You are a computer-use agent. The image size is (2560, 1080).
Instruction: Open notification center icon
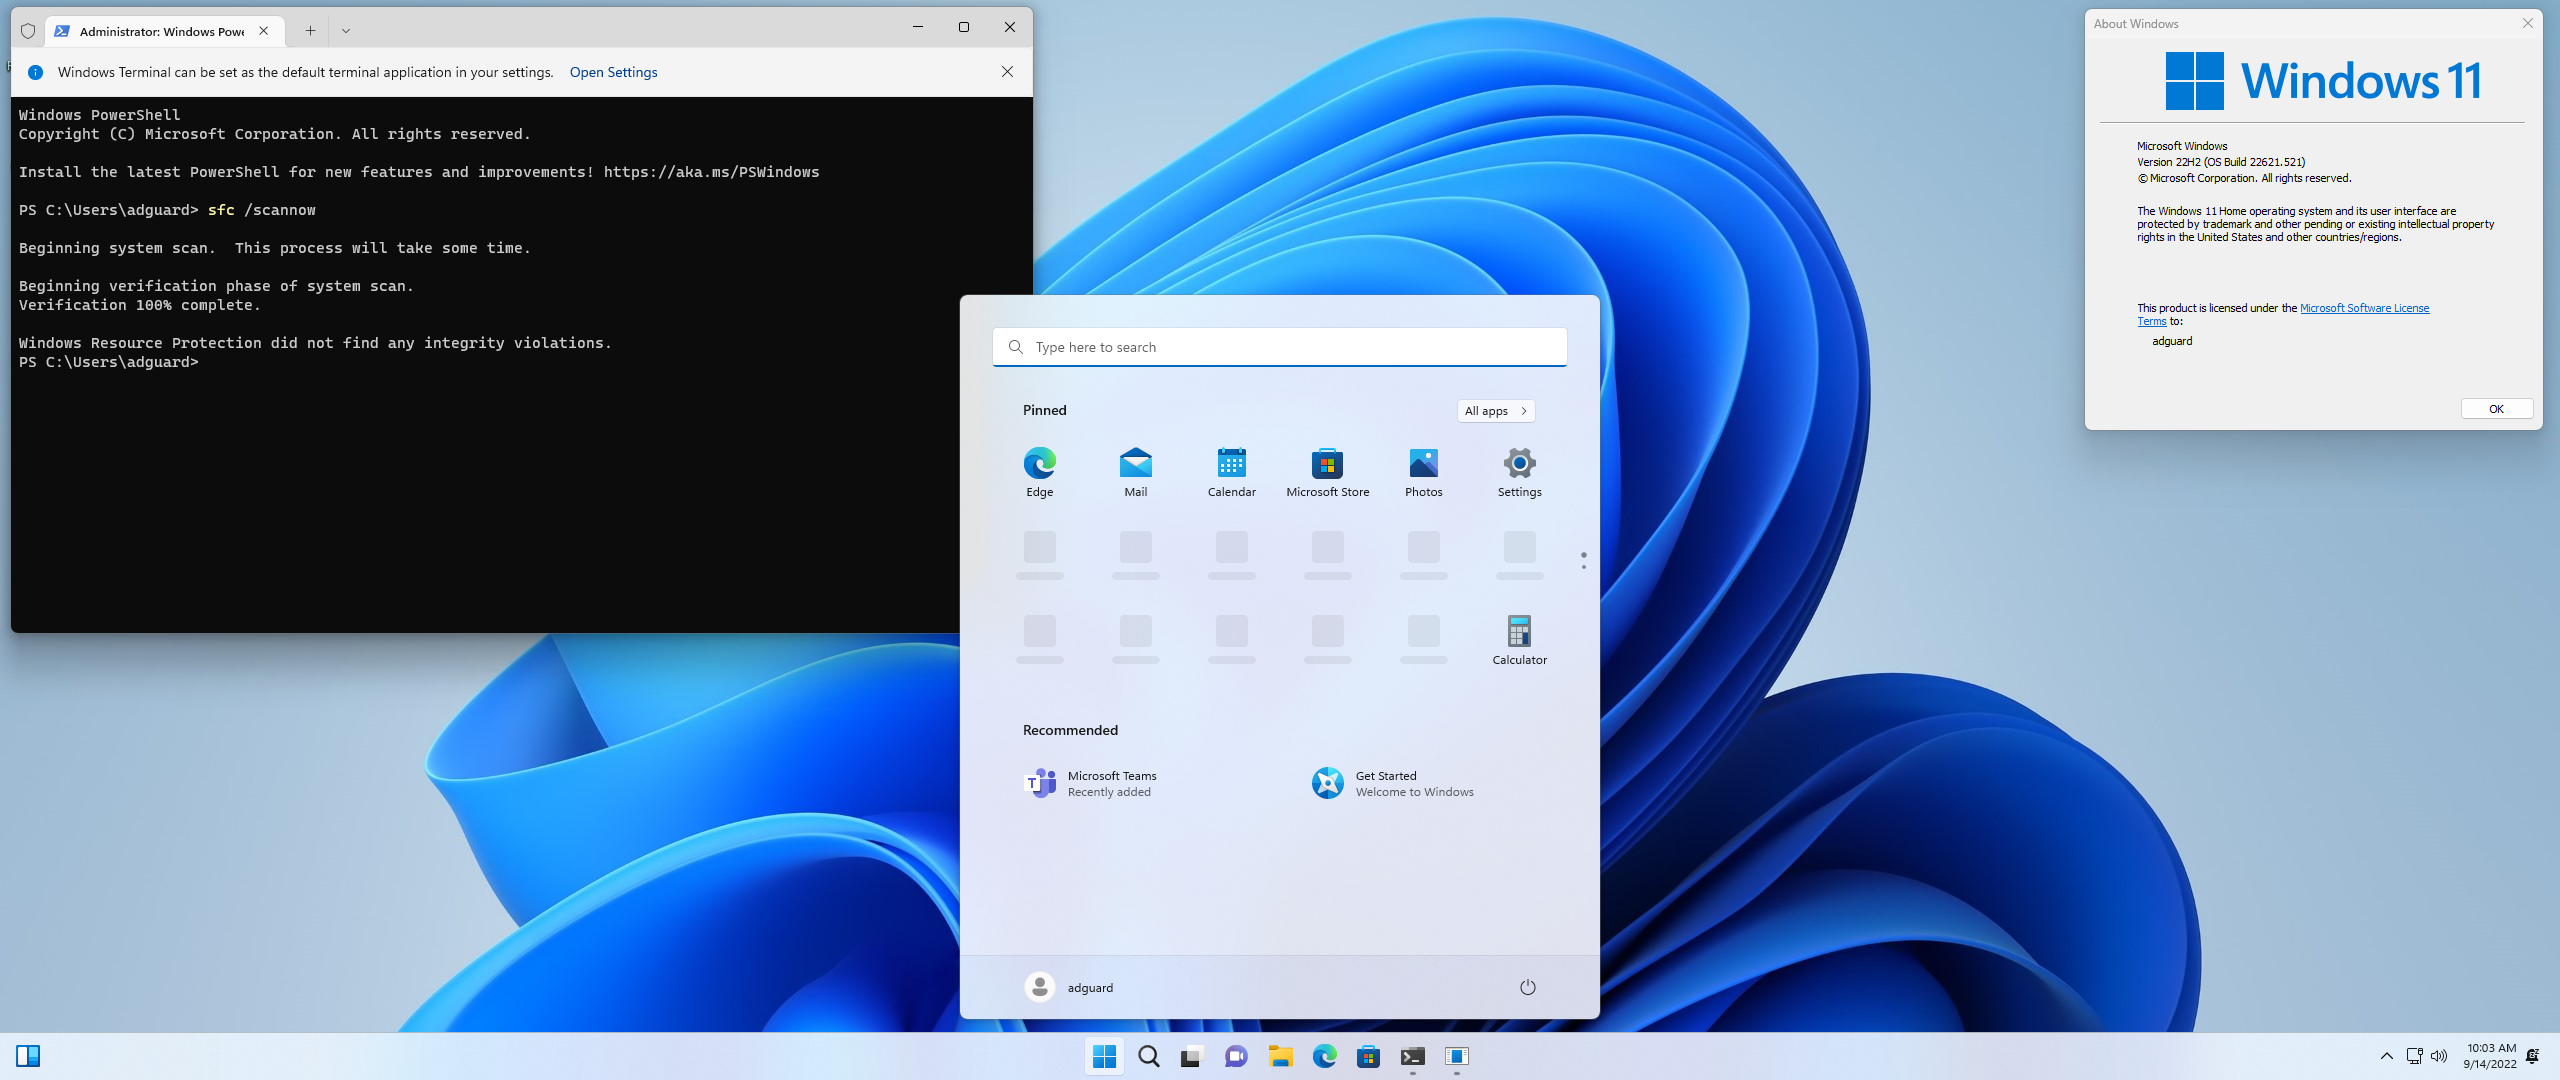click(x=2533, y=1056)
